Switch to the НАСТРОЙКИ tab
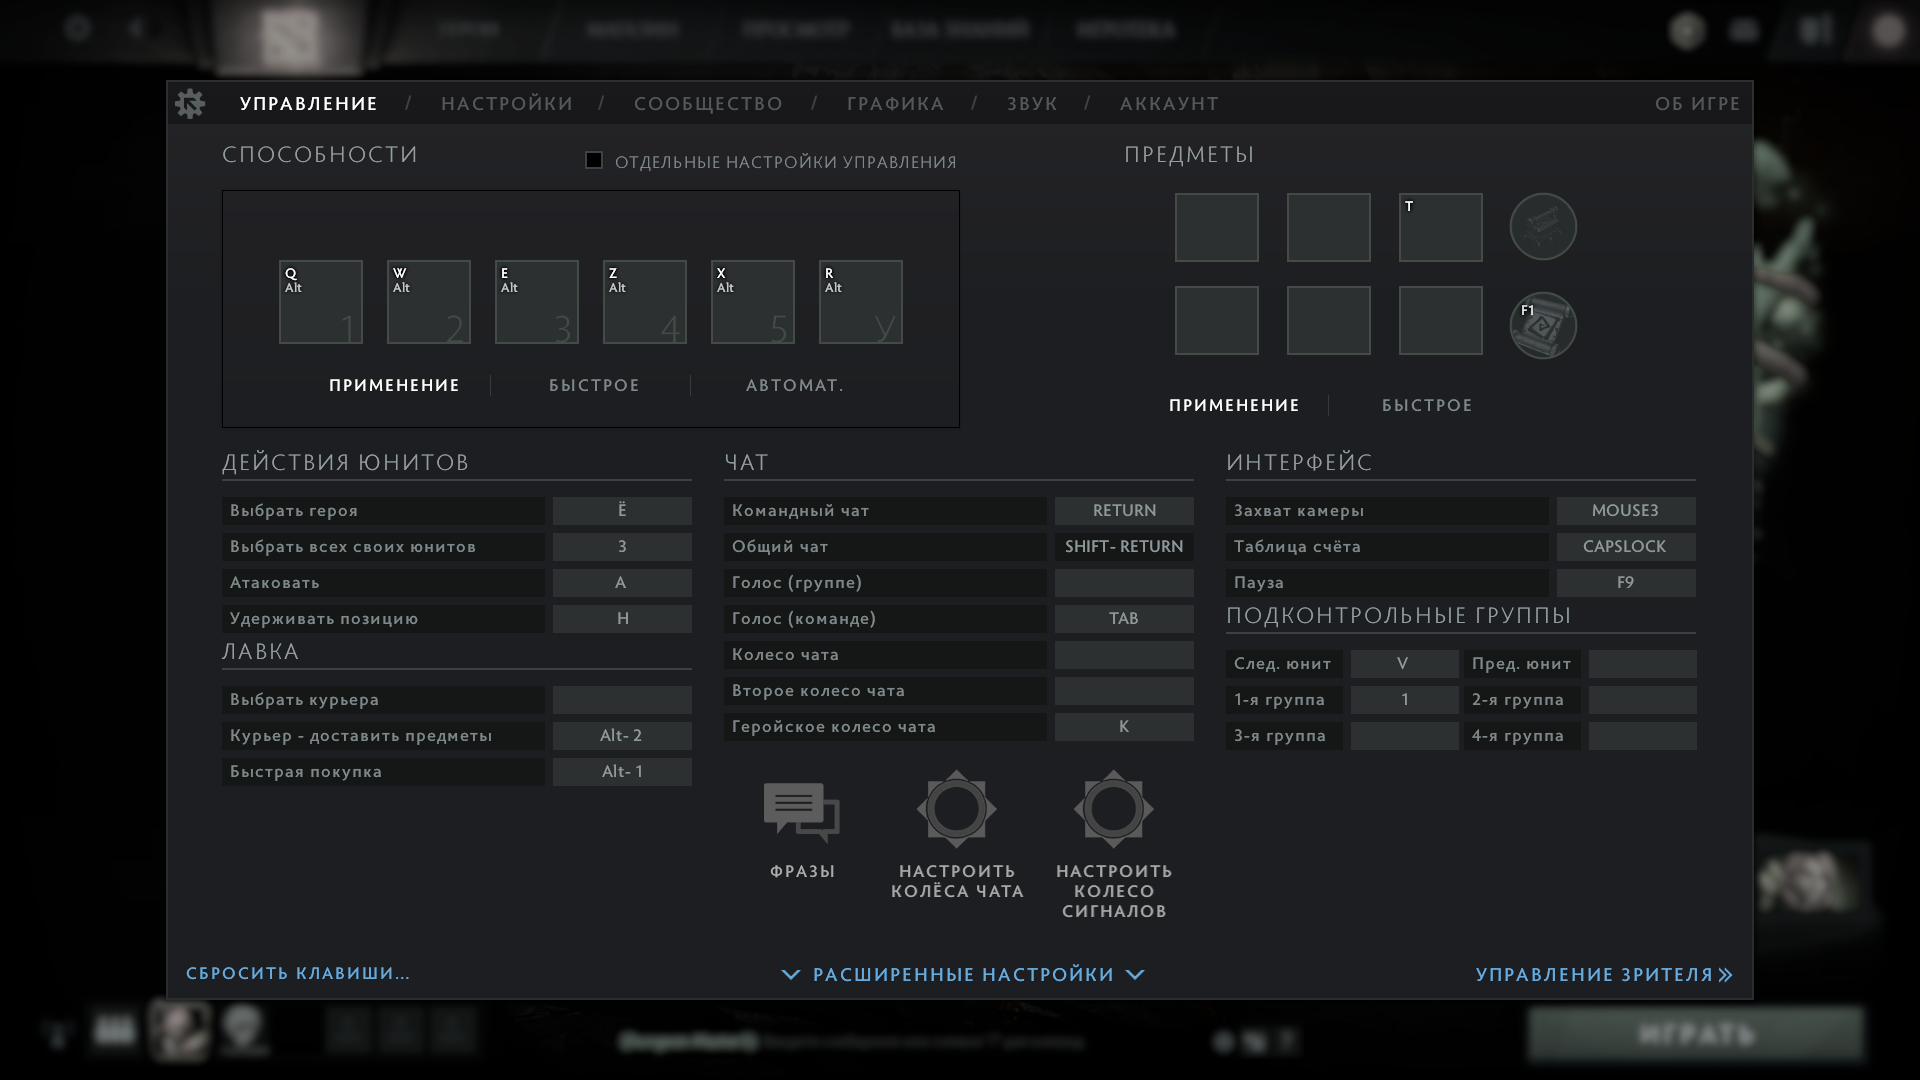Image resolution: width=1920 pixels, height=1080 pixels. pyautogui.click(x=507, y=104)
